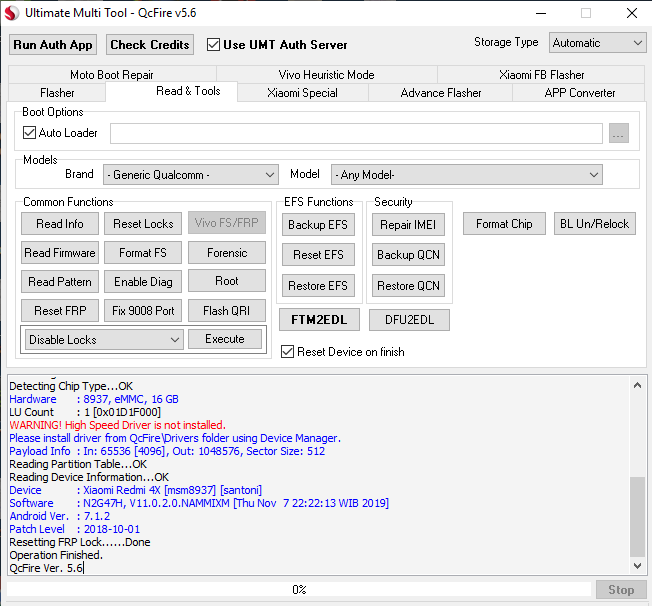Click the Read Pattern button
The height and width of the screenshot is (606, 652).
click(x=60, y=282)
